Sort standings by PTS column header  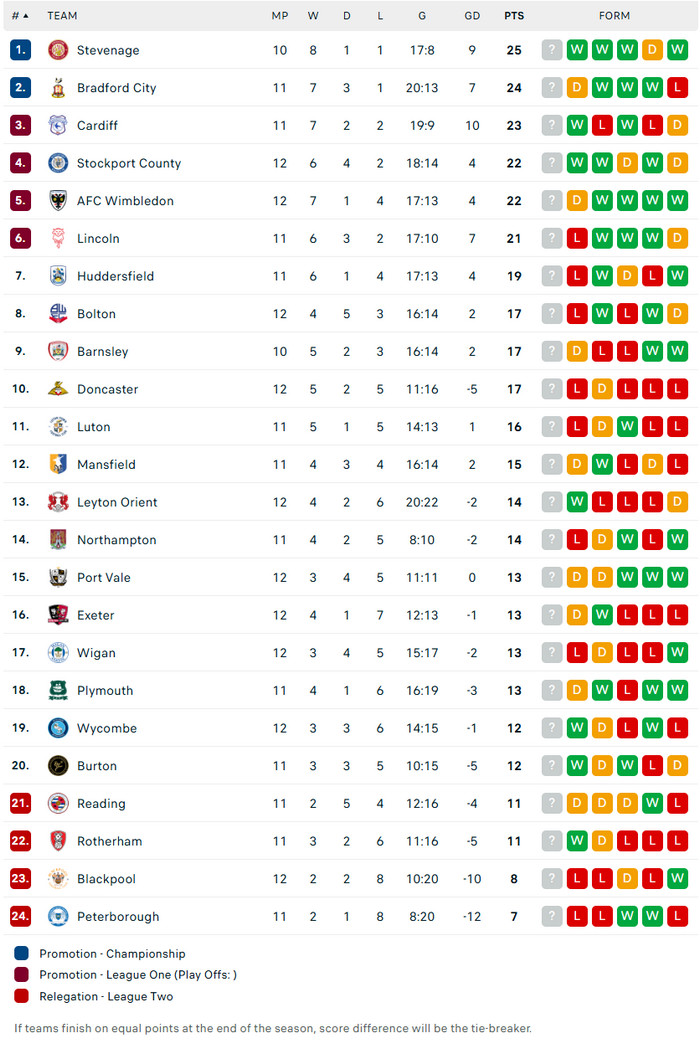click(x=514, y=16)
